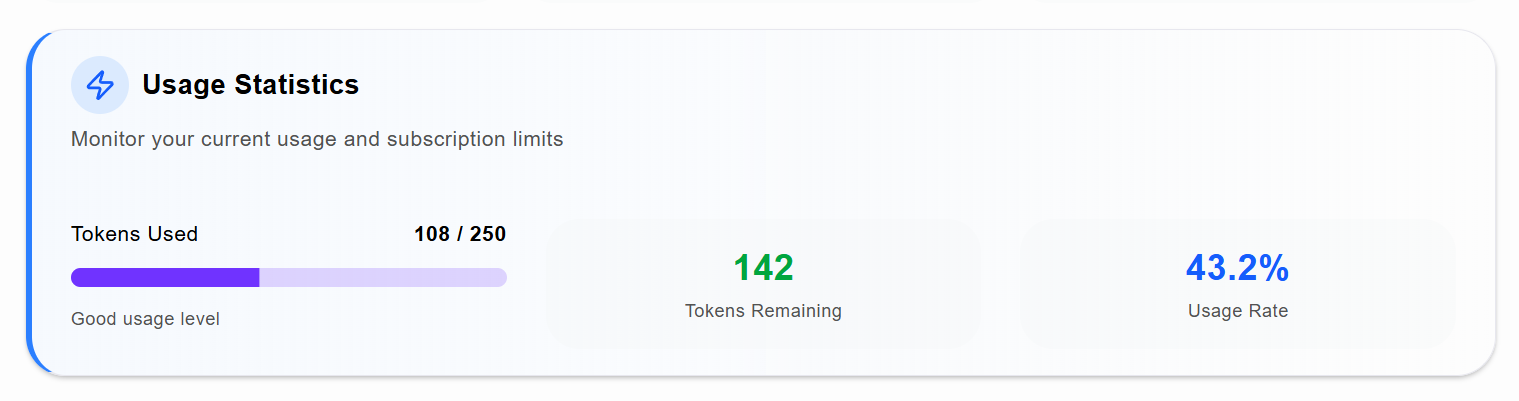Click the circular light blue icon background
Image resolution: width=1519 pixels, height=401 pixels.
tap(100, 85)
